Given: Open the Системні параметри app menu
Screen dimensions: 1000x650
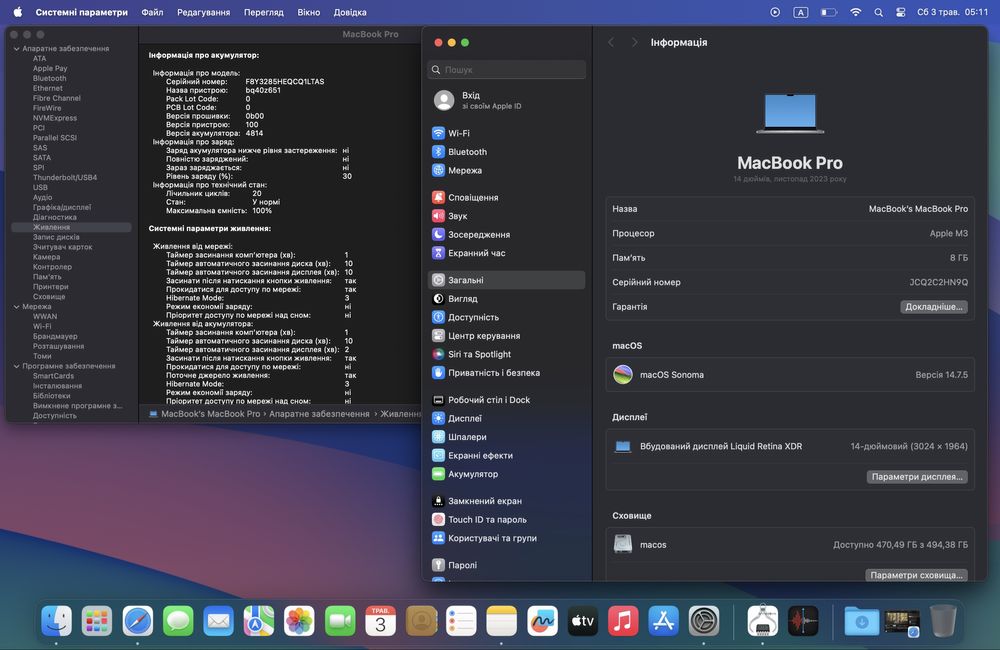Looking at the screenshot, I should [82, 12].
